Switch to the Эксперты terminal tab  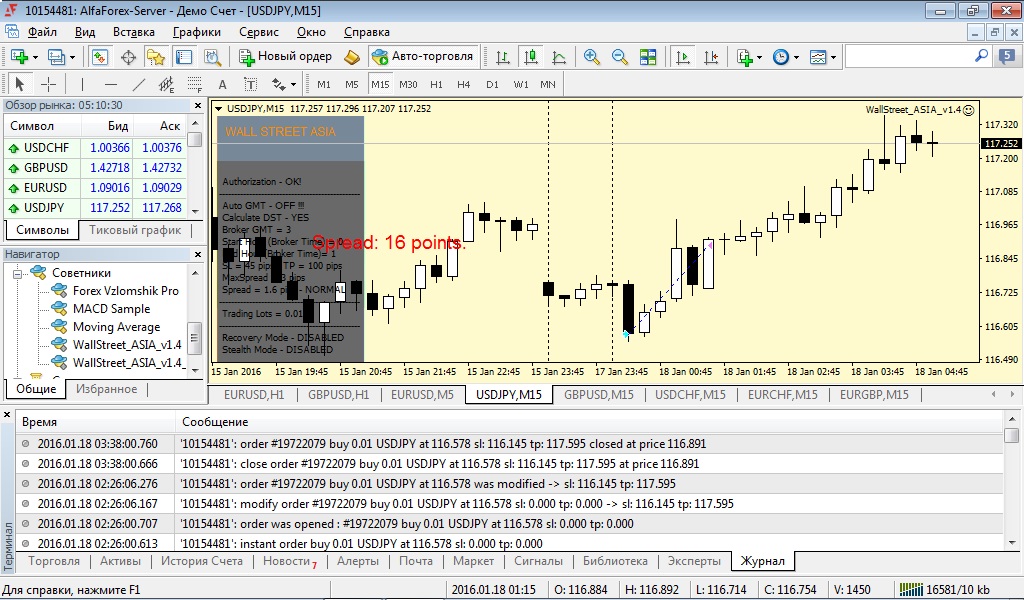pos(694,561)
